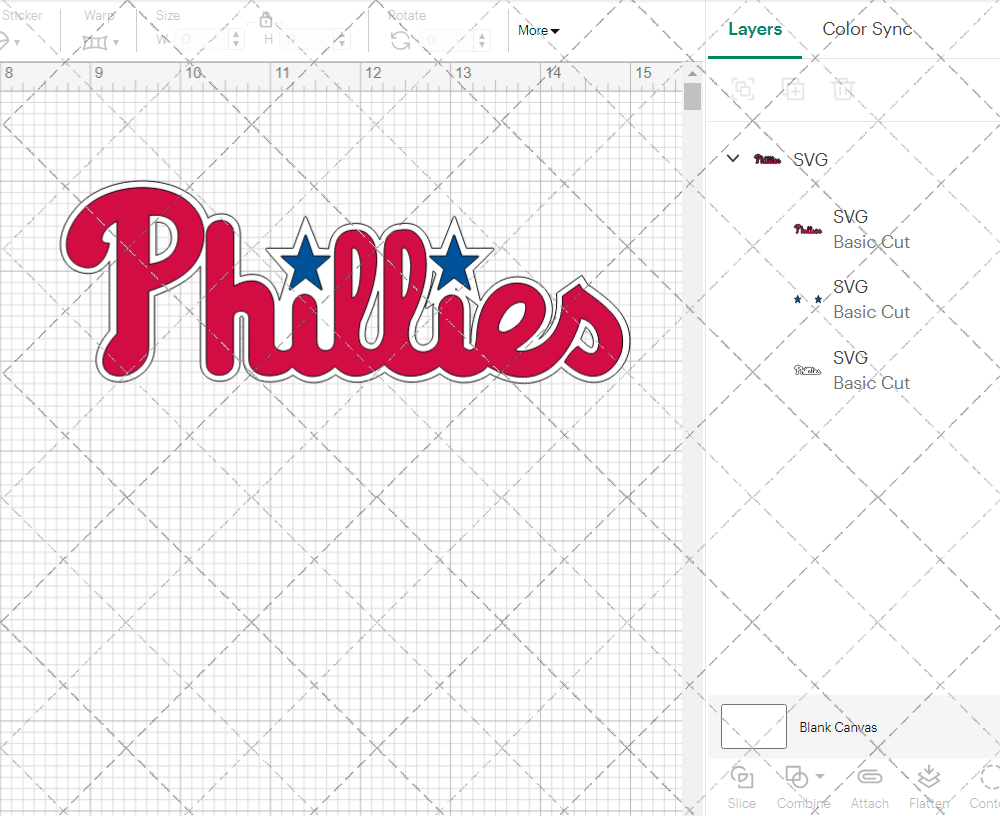Image resolution: width=1000 pixels, height=816 pixels.
Task: Click the width input field
Action: tap(202, 40)
